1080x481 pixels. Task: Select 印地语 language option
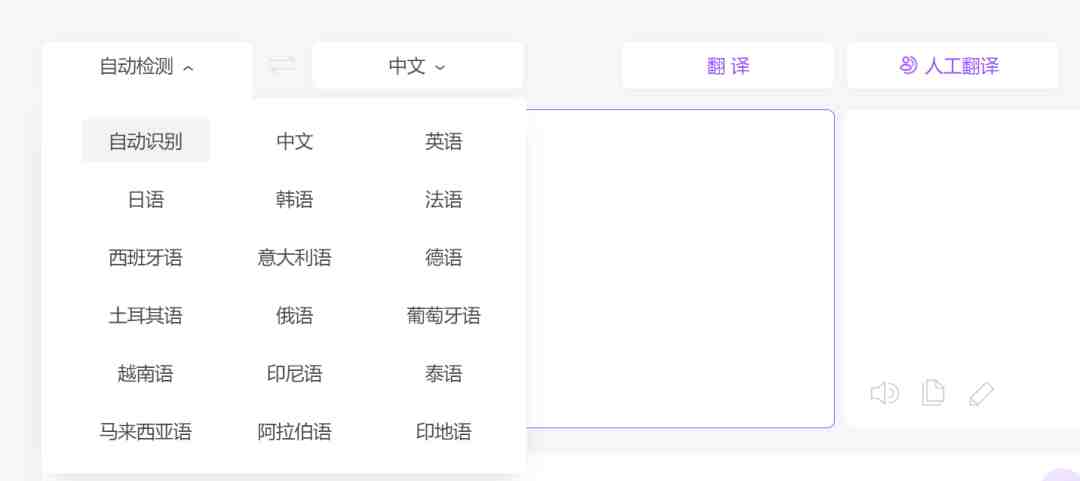[444, 432]
